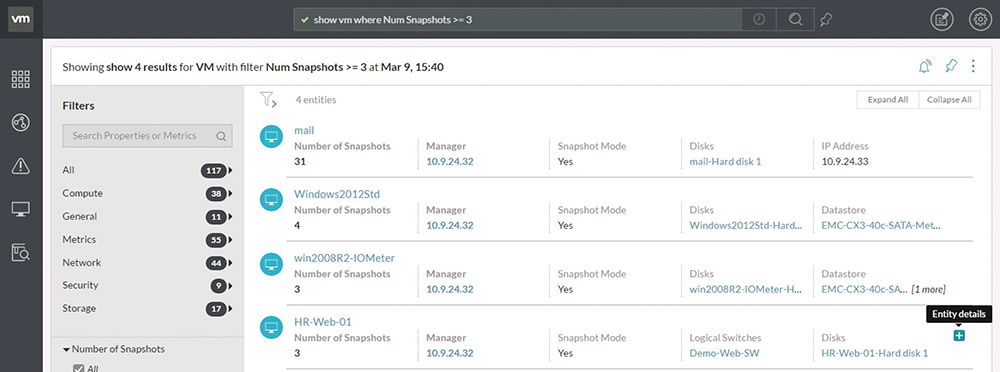Open the settings gear icon

click(980, 19)
